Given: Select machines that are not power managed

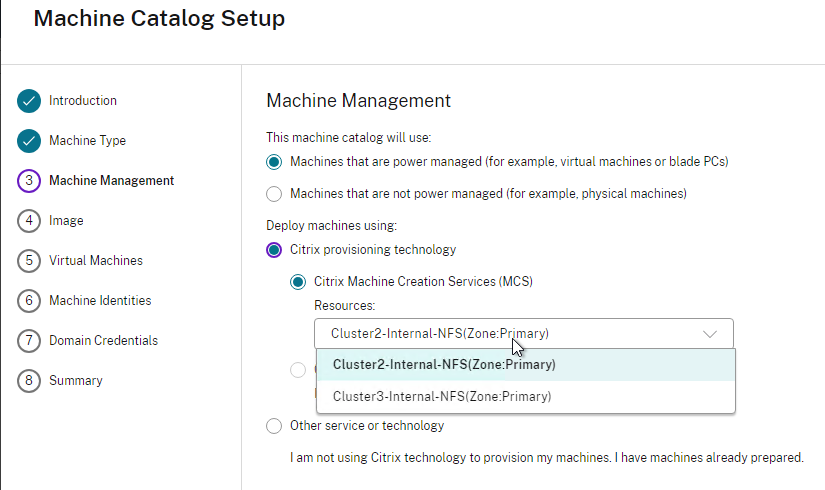Looking at the screenshot, I should tap(274, 194).
